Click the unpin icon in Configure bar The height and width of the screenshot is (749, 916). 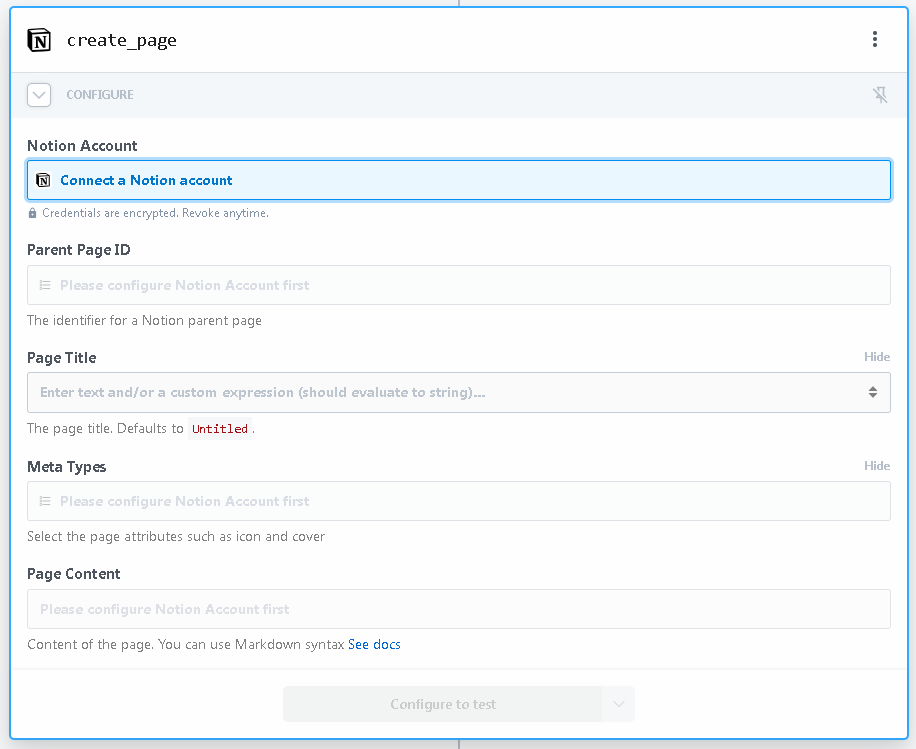pyautogui.click(x=880, y=95)
